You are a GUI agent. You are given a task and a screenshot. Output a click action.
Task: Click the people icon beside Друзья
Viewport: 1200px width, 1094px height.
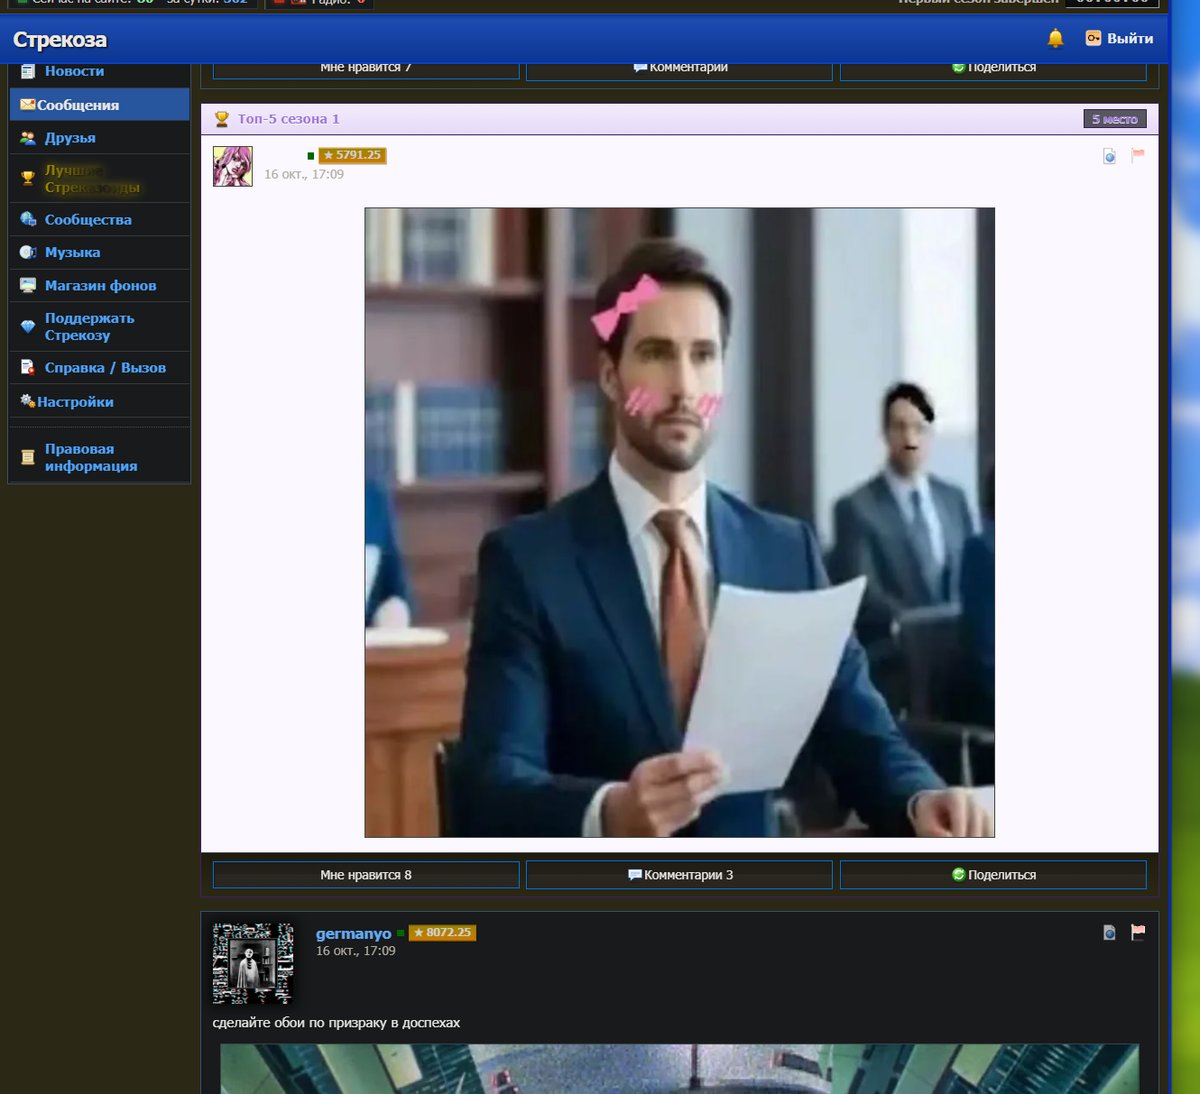pos(28,138)
